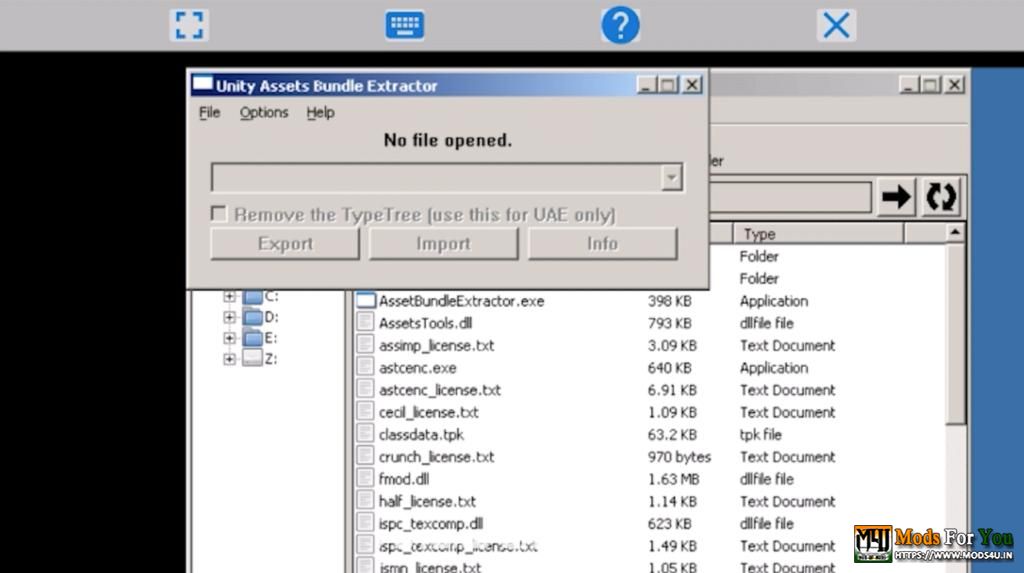Click the refresh arrows button in file browser
Image resolution: width=1024 pixels, height=573 pixels.
pos(940,197)
